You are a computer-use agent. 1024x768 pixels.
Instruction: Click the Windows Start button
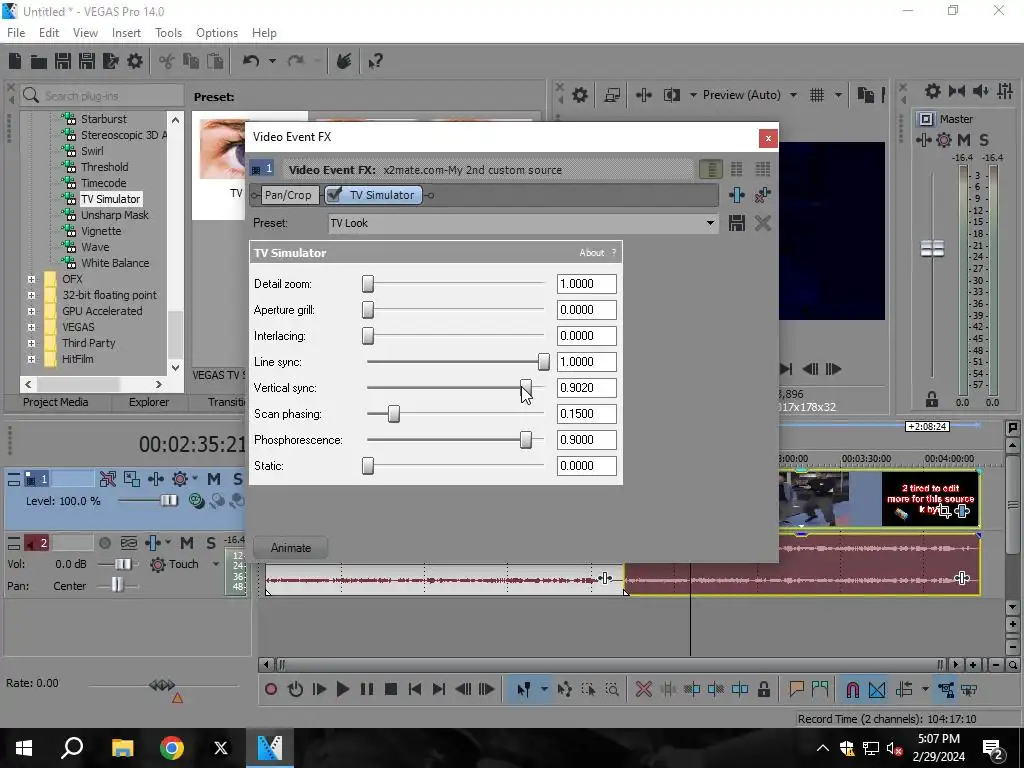tap(24, 748)
